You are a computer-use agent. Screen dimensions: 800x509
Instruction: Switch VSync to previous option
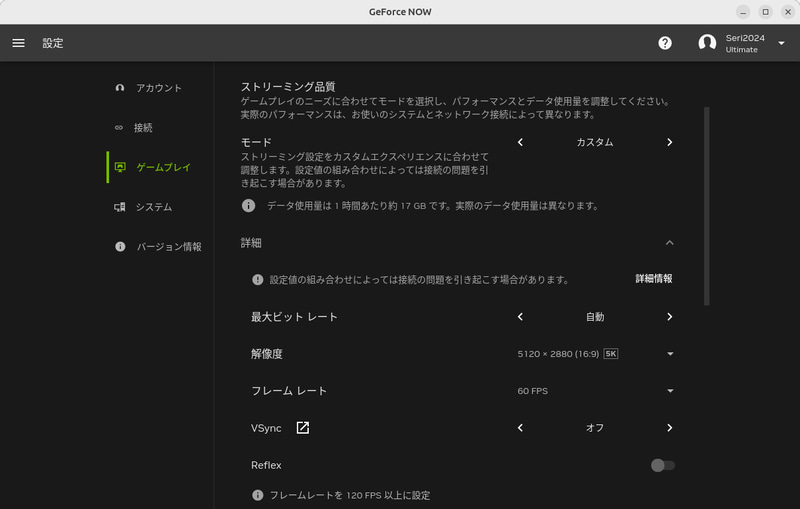point(520,428)
